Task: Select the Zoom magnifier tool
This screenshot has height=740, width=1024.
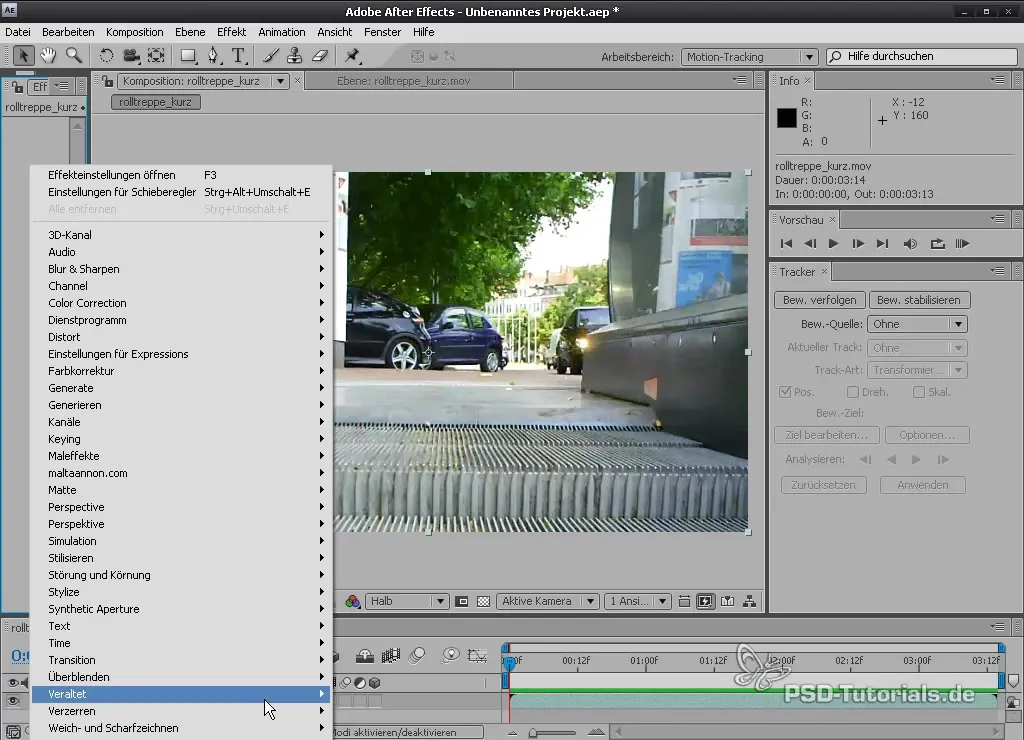Action: tap(74, 56)
